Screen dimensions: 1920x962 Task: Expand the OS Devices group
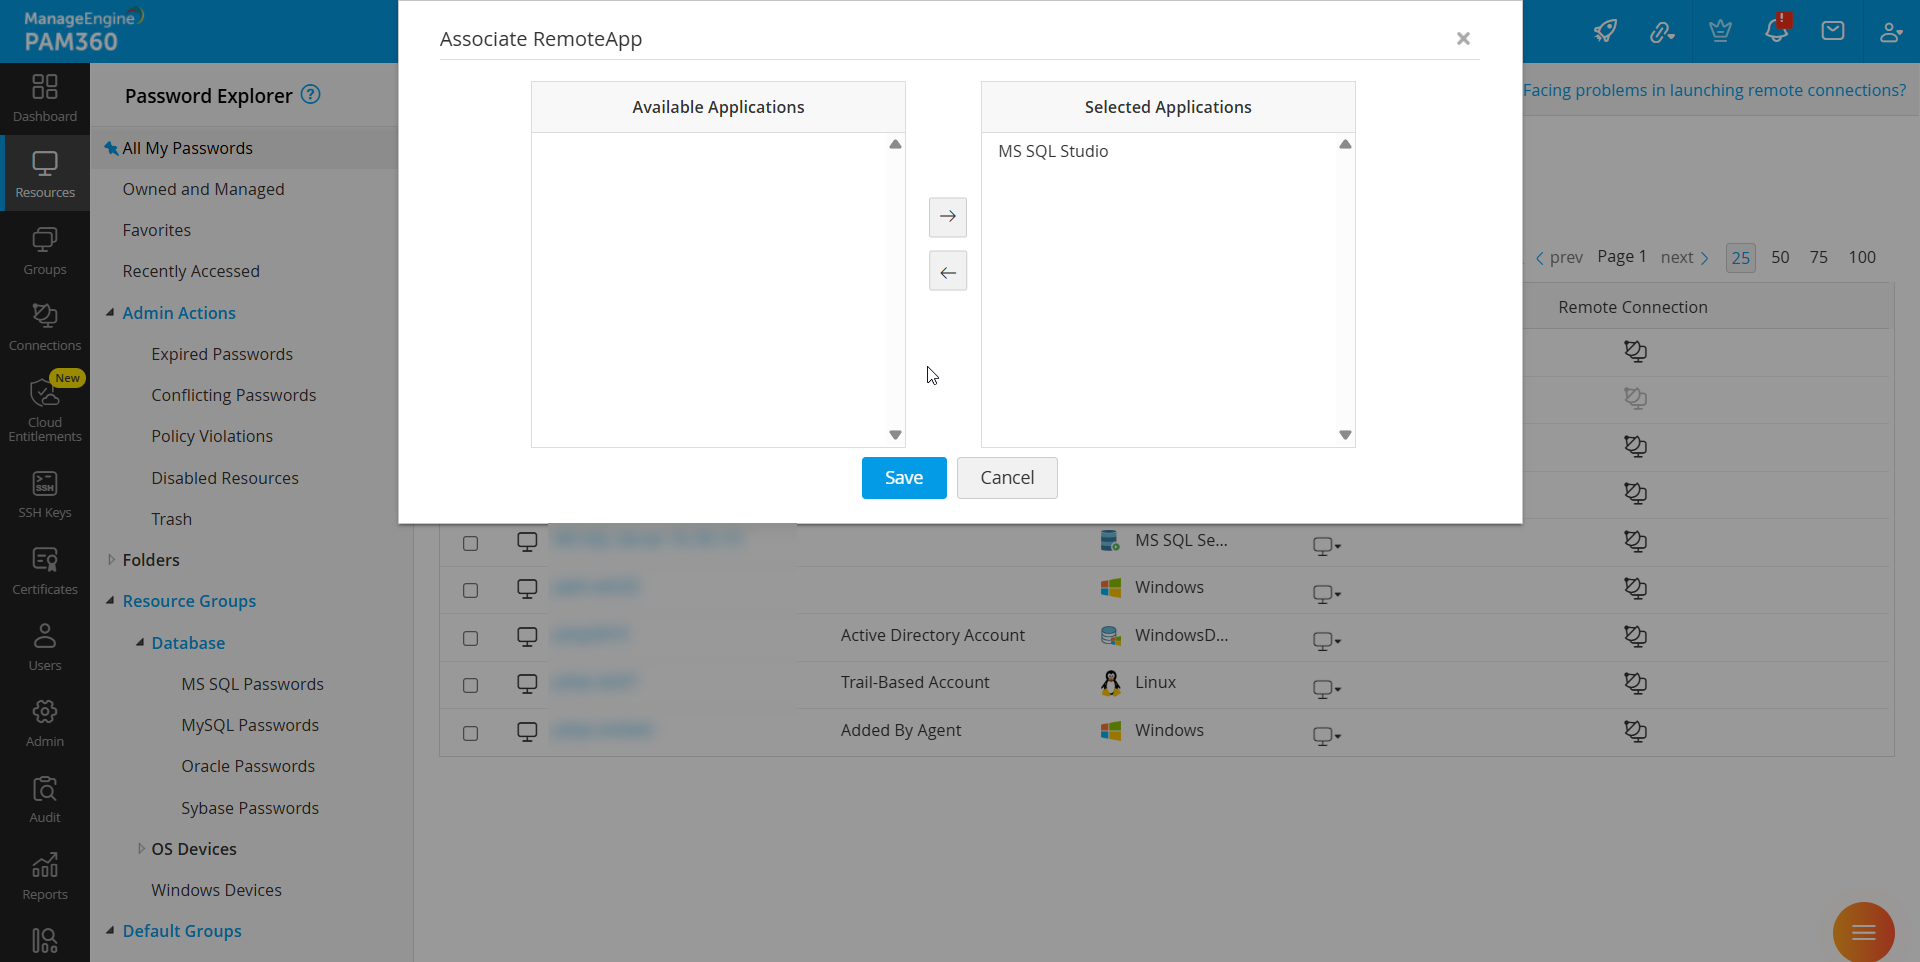[x=140, y=849]
